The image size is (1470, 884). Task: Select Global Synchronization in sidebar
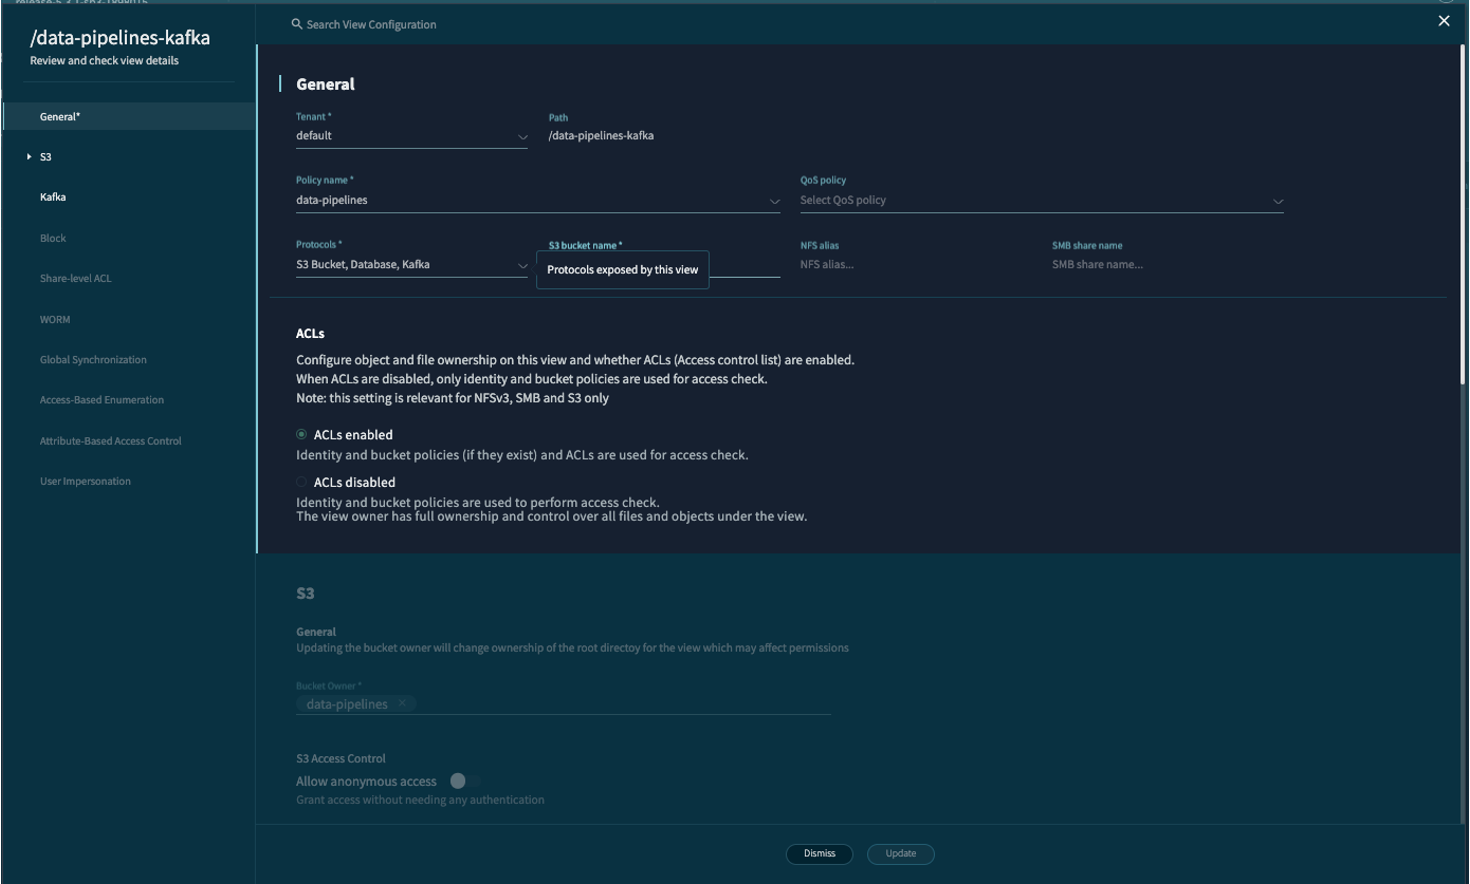pyautogui.click(x=93, y=360)
